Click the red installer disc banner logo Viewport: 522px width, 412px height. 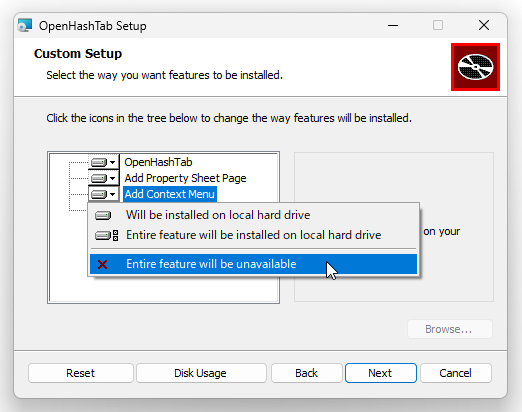[x=475, y=67]
